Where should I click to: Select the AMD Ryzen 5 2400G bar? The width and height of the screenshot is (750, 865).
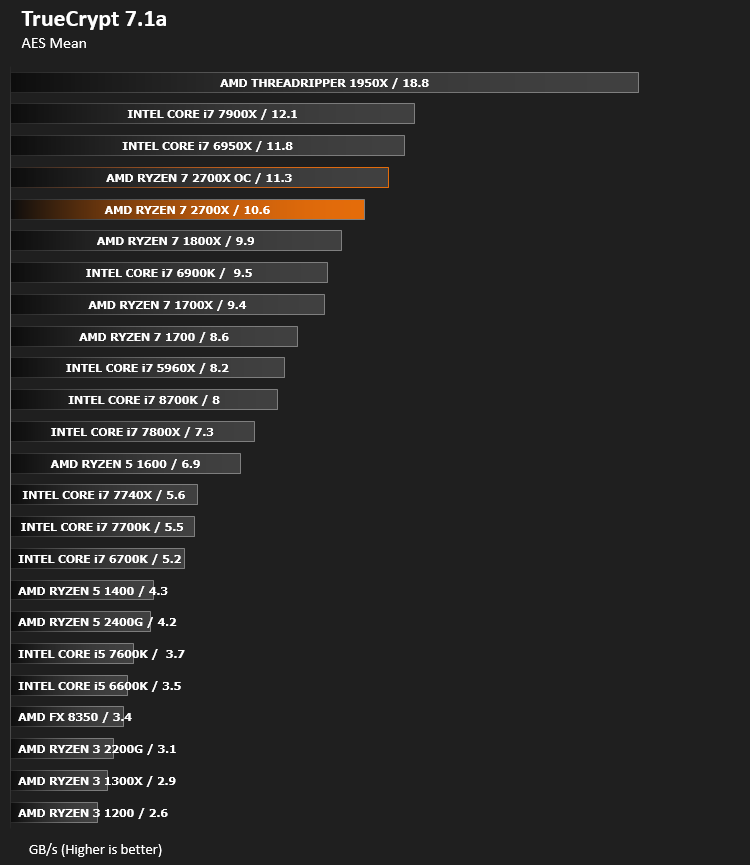point(81,621)
